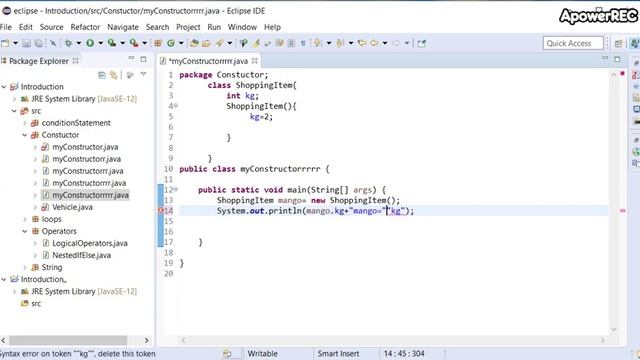Click Collapse All in Package Explorer
The image size is (640, 360).
(102, 75)
